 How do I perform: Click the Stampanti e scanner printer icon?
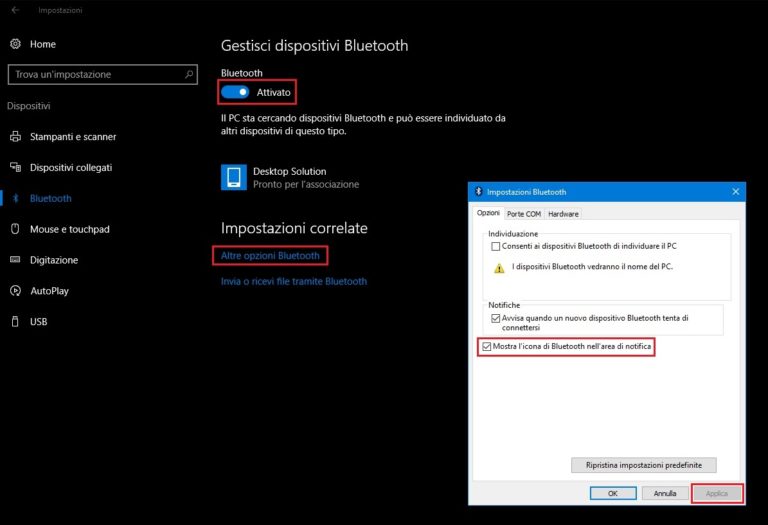tap(15, 136)
